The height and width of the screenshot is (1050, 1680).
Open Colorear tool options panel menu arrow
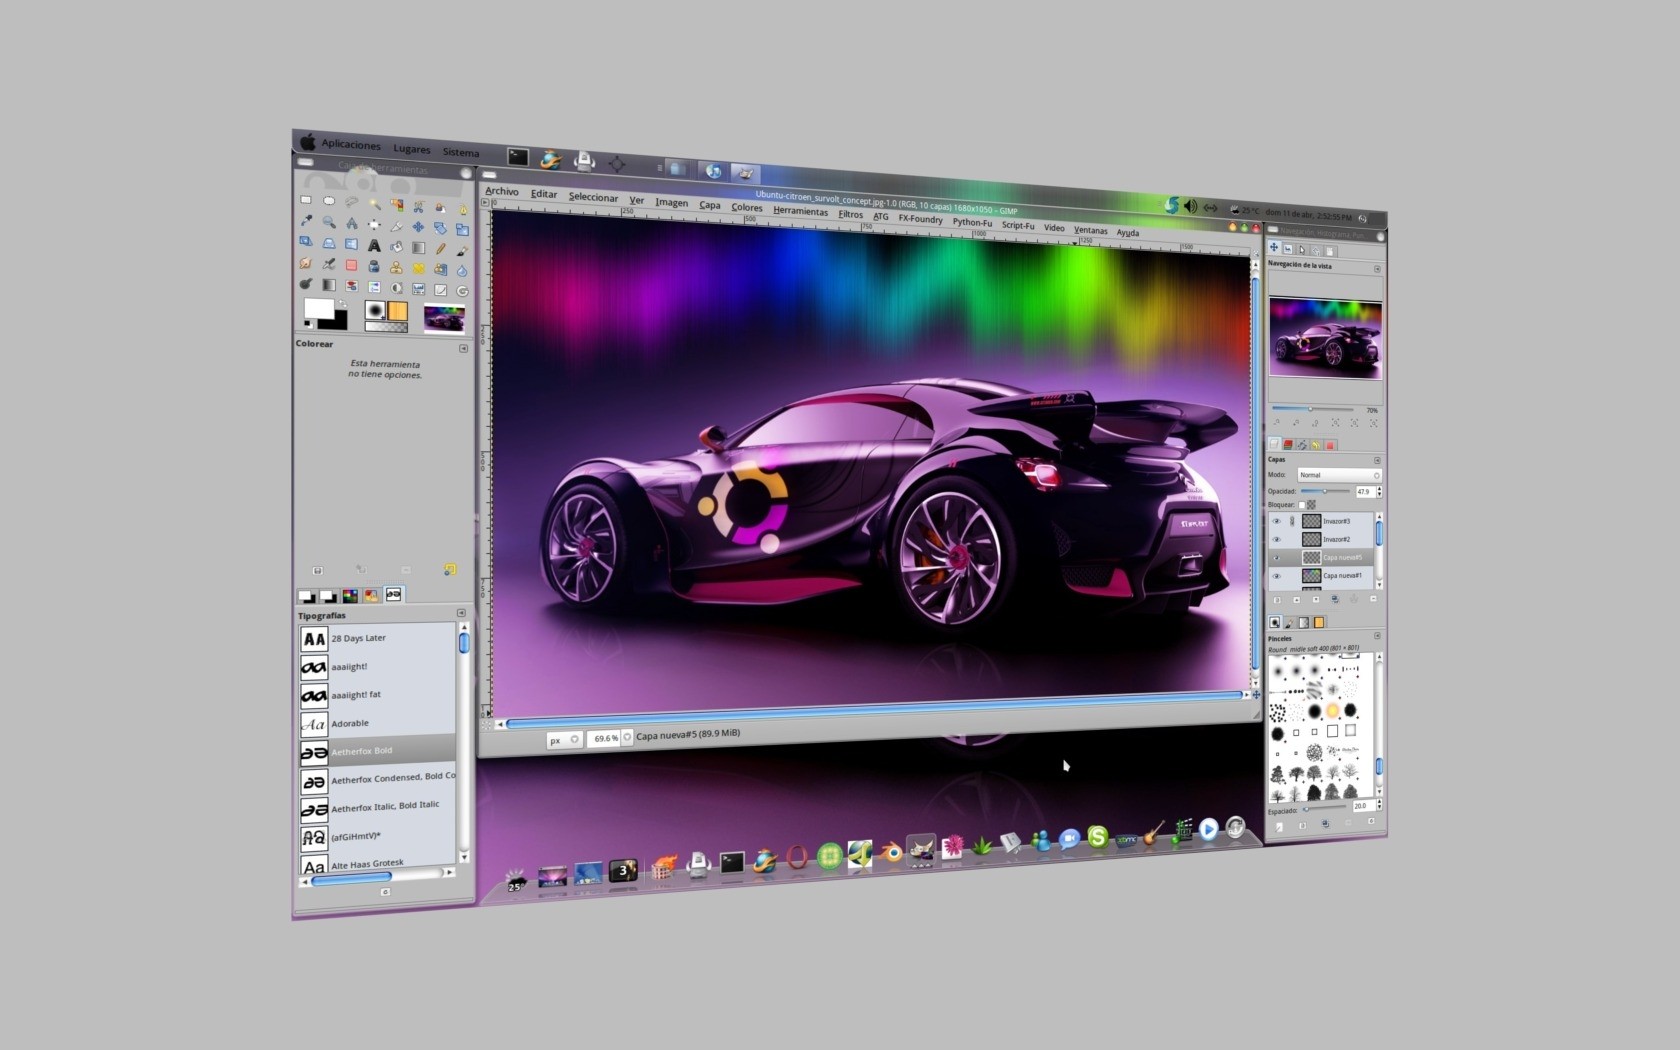tap(463, 348)
